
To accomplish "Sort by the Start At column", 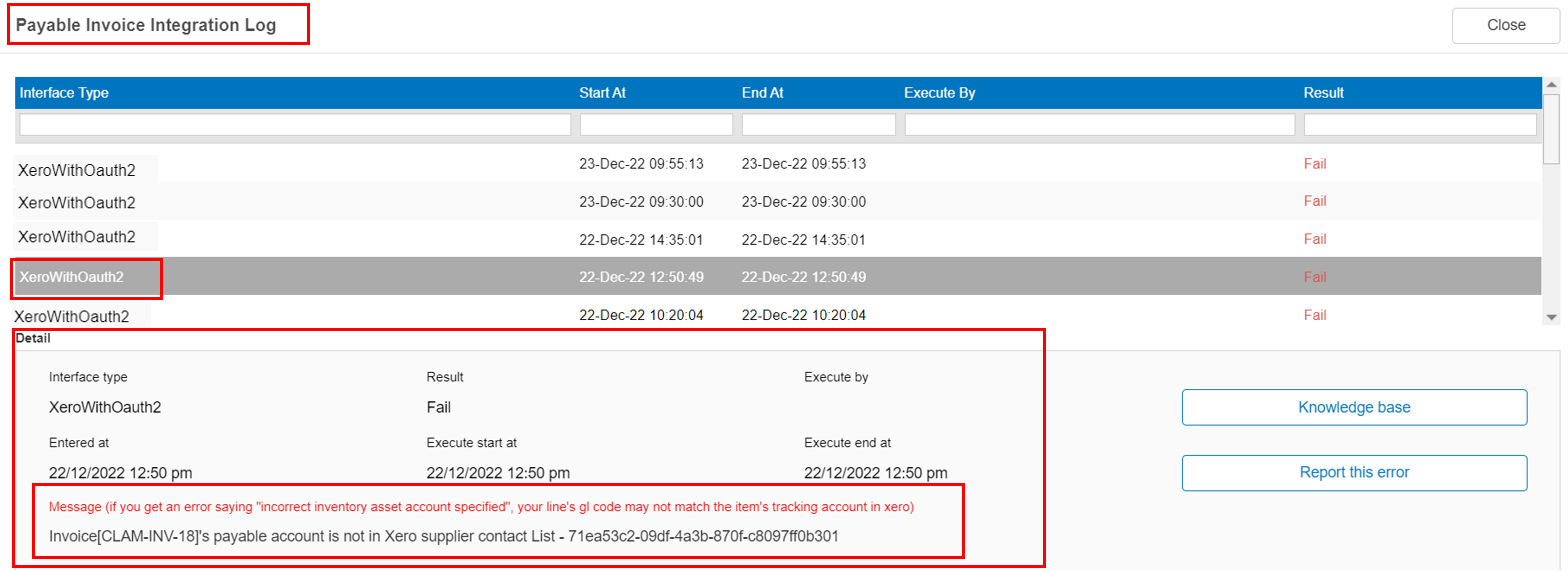I will tap(602, 93).
